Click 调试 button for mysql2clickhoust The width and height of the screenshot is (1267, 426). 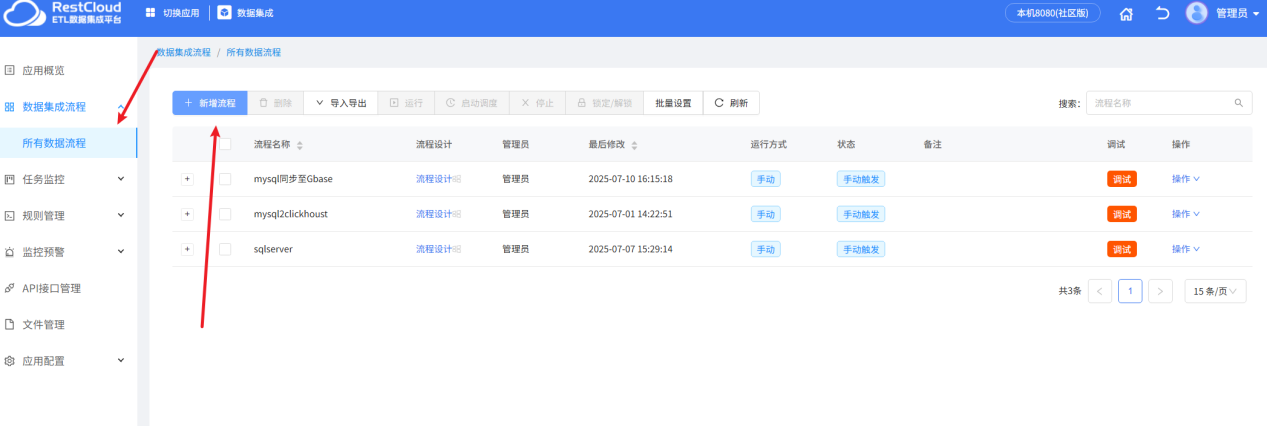click(x=1122, y=214)
